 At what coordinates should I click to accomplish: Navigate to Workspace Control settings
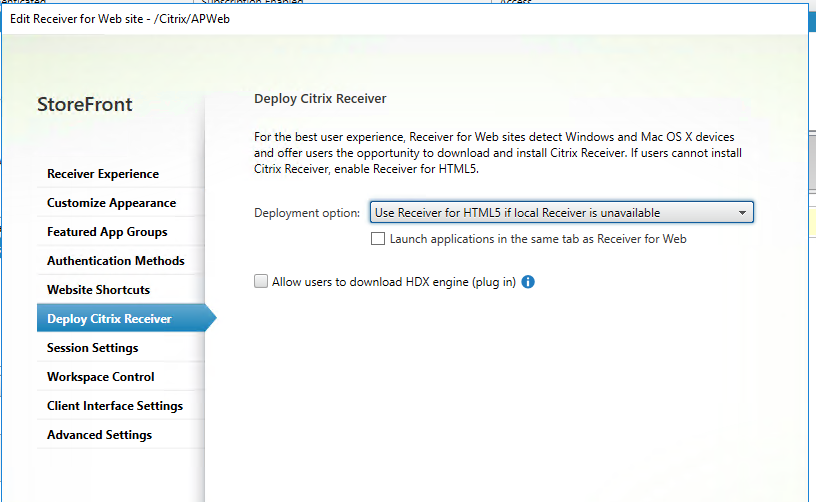tap(100, 377)
